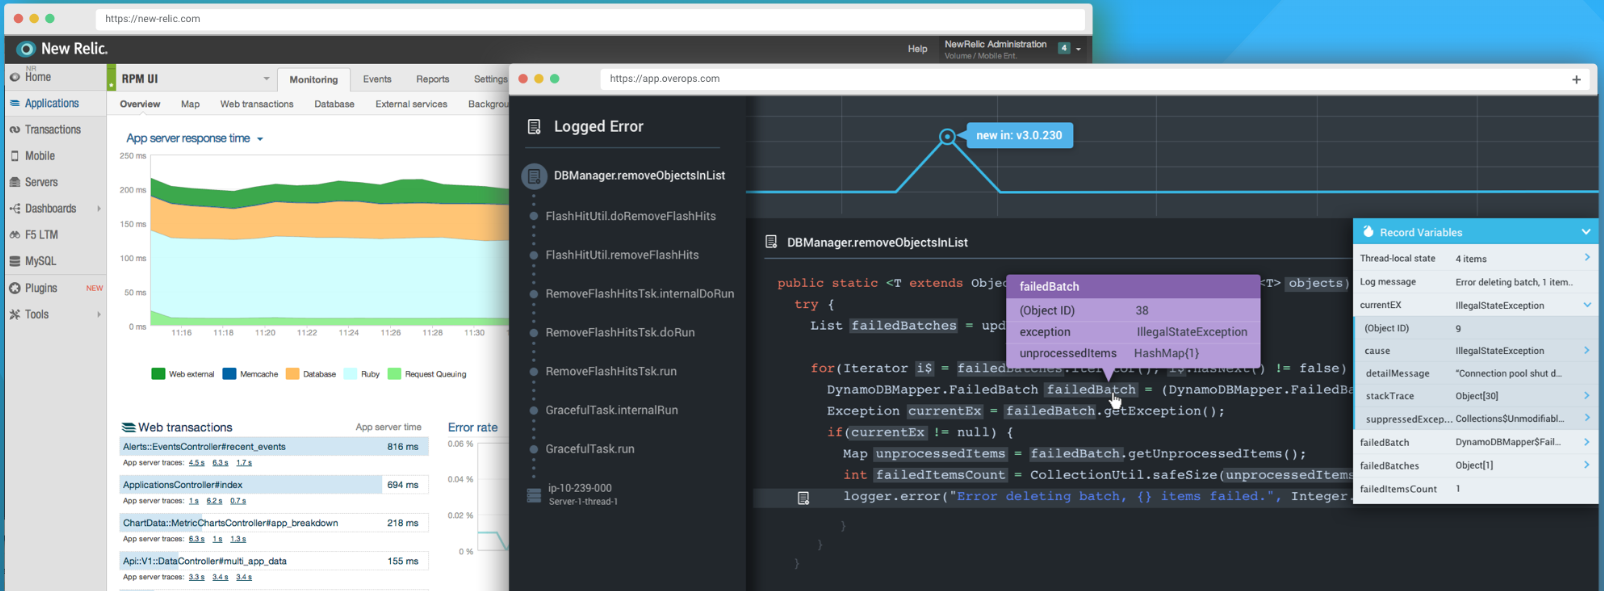Select Database sub-tab
Viewport: 1604px width, 591px height.
tap(334, 104)
